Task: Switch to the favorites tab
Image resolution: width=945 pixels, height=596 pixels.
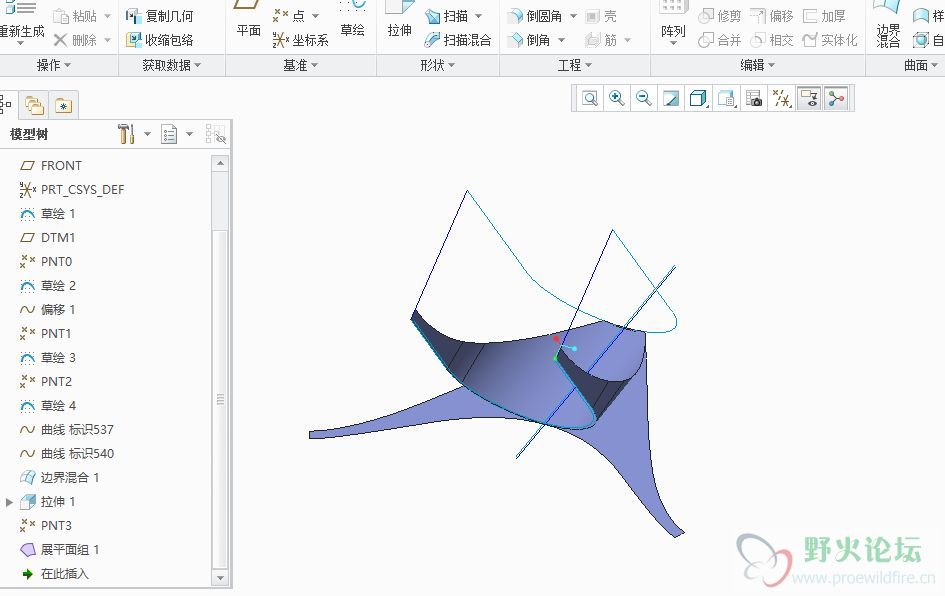Action: [x=63, y=106]
